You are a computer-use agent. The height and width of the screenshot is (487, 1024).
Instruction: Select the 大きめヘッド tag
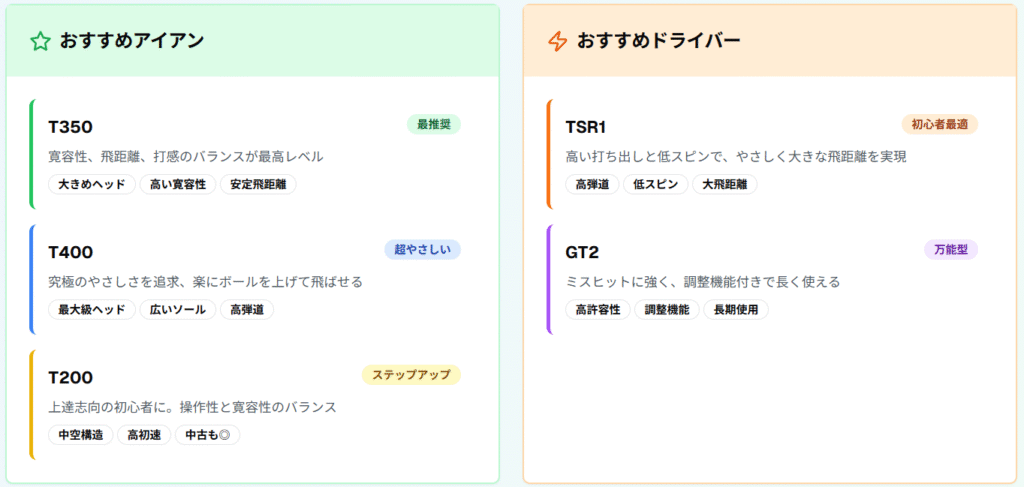point(92,185)
